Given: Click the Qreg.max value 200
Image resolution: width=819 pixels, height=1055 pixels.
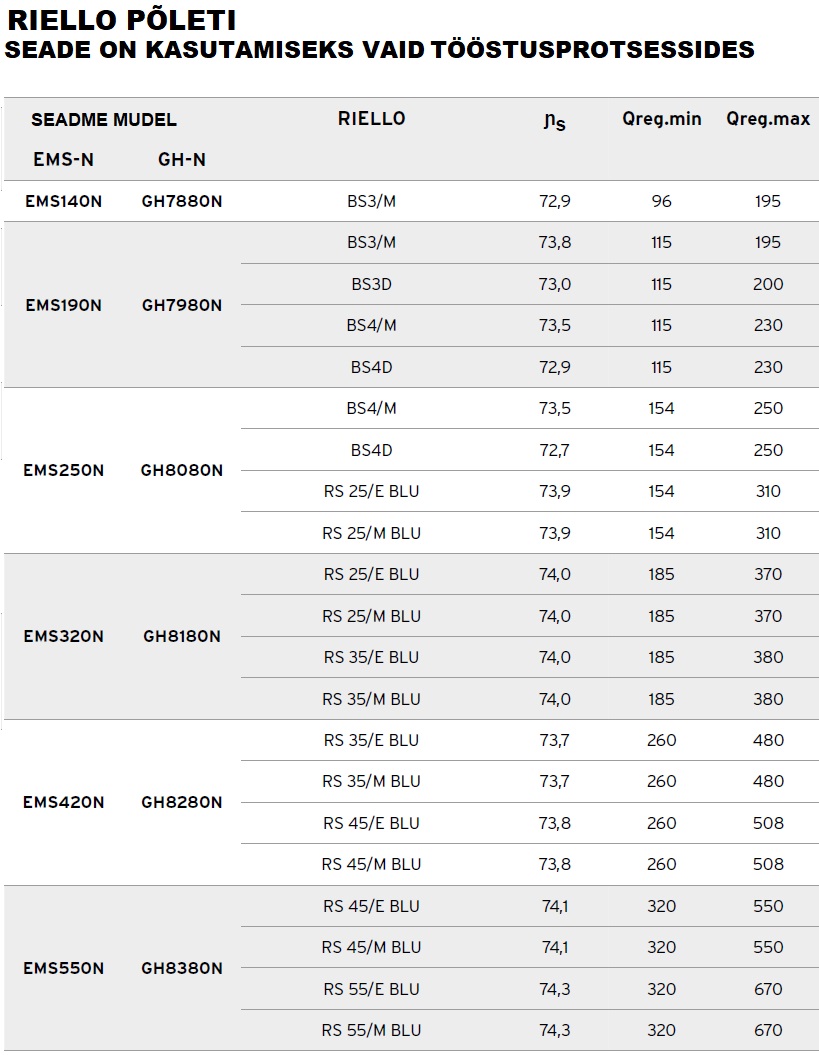Looking at the screenshot, I should 768,284.
